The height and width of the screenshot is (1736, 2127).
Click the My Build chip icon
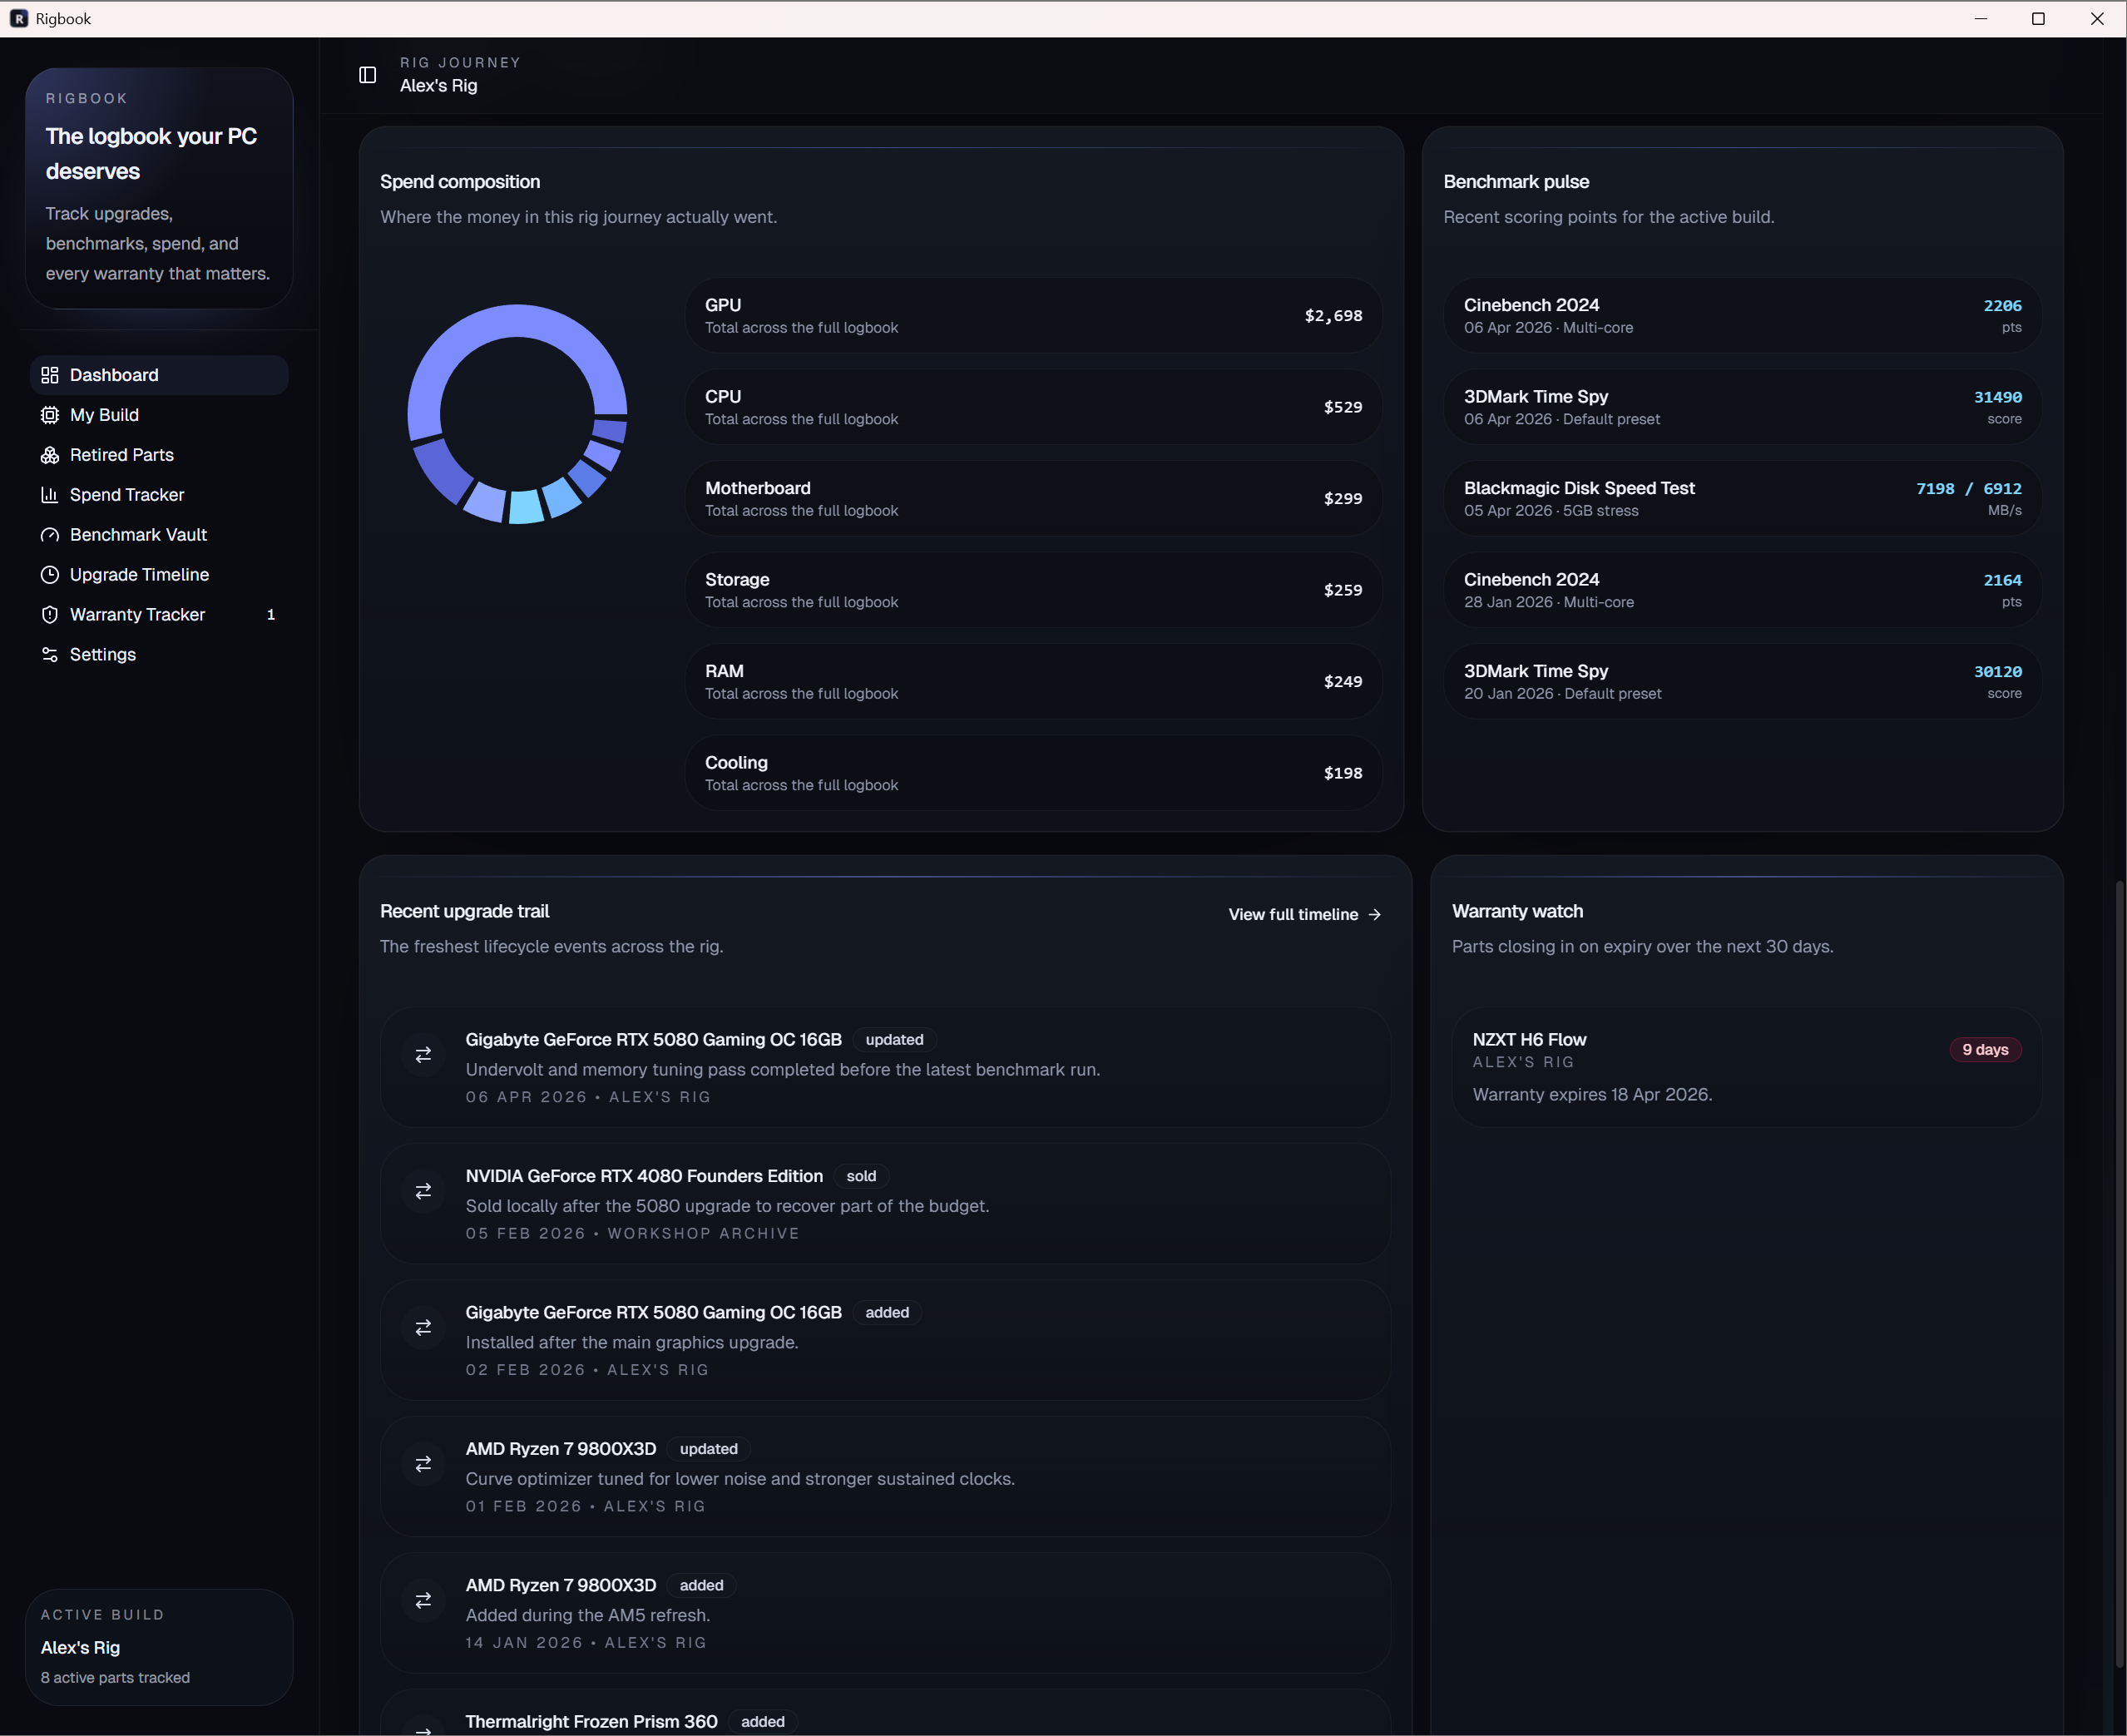50,415
